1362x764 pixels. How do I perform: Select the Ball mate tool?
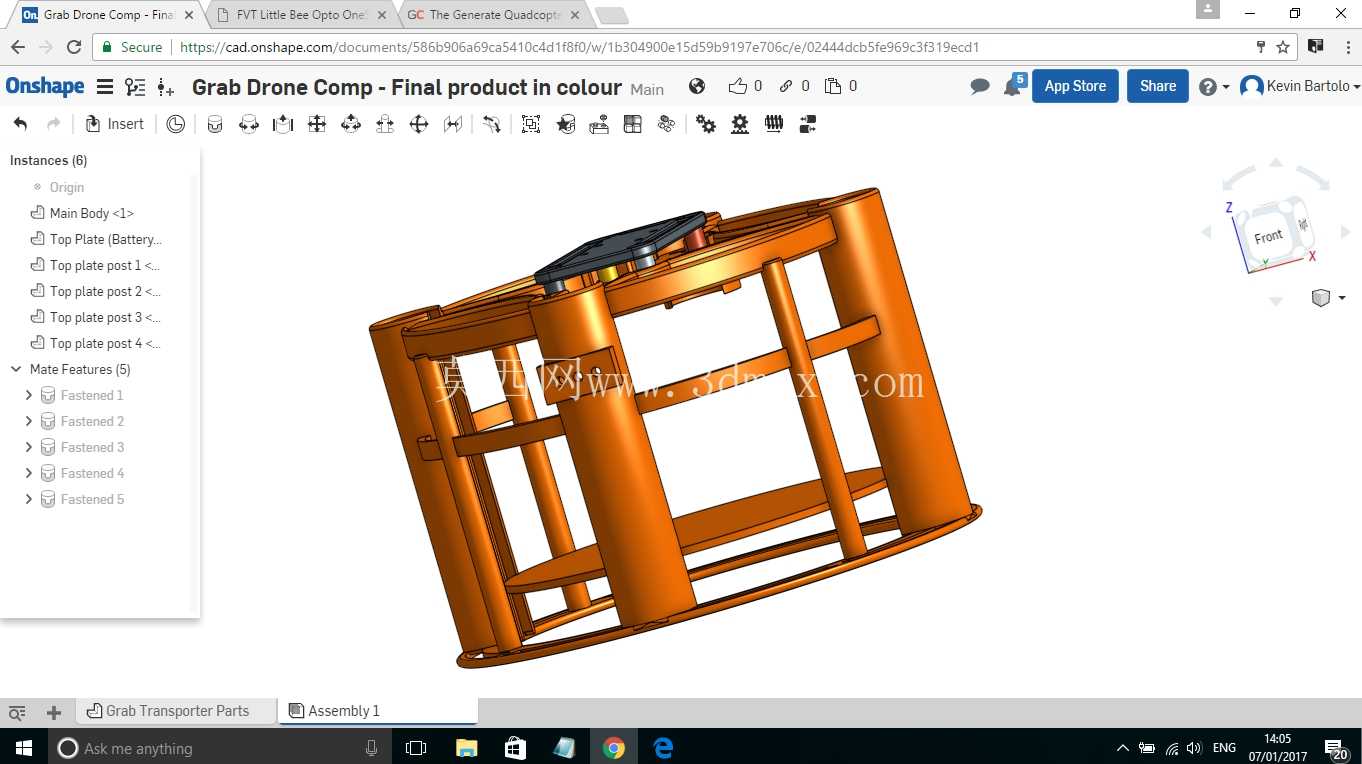pos(419,124)
